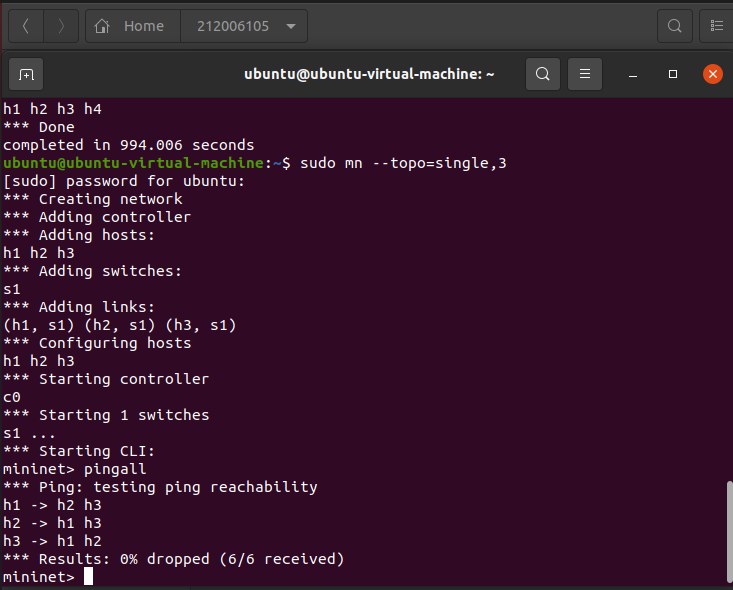Open Home folder in path bar

[133, 26]
